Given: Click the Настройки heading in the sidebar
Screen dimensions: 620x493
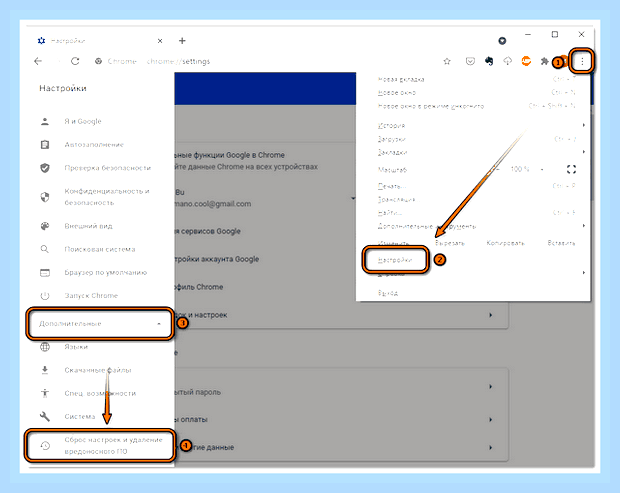Looking at the screenshot, I should click(x=63, y=88).
